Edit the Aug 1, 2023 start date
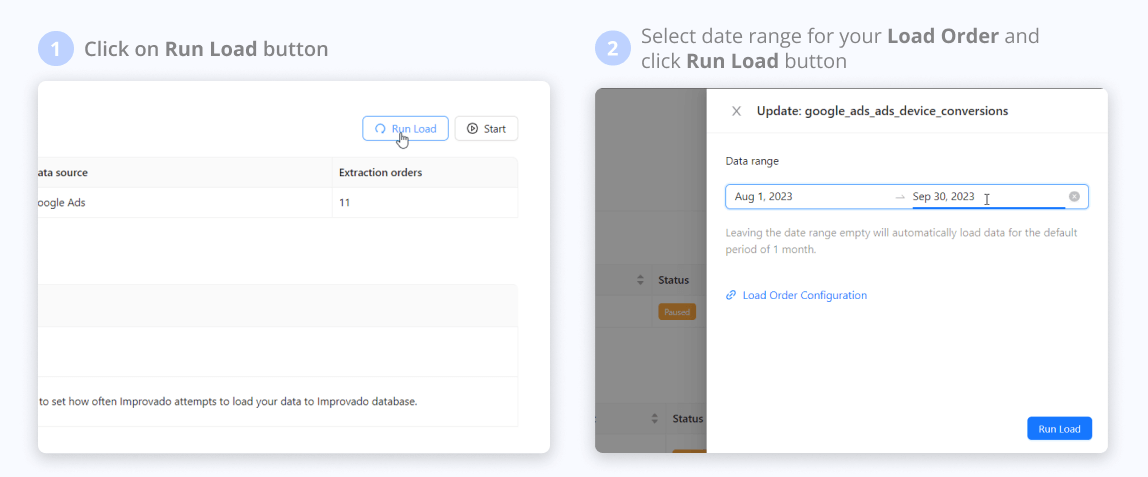 [x=764, y=197]
